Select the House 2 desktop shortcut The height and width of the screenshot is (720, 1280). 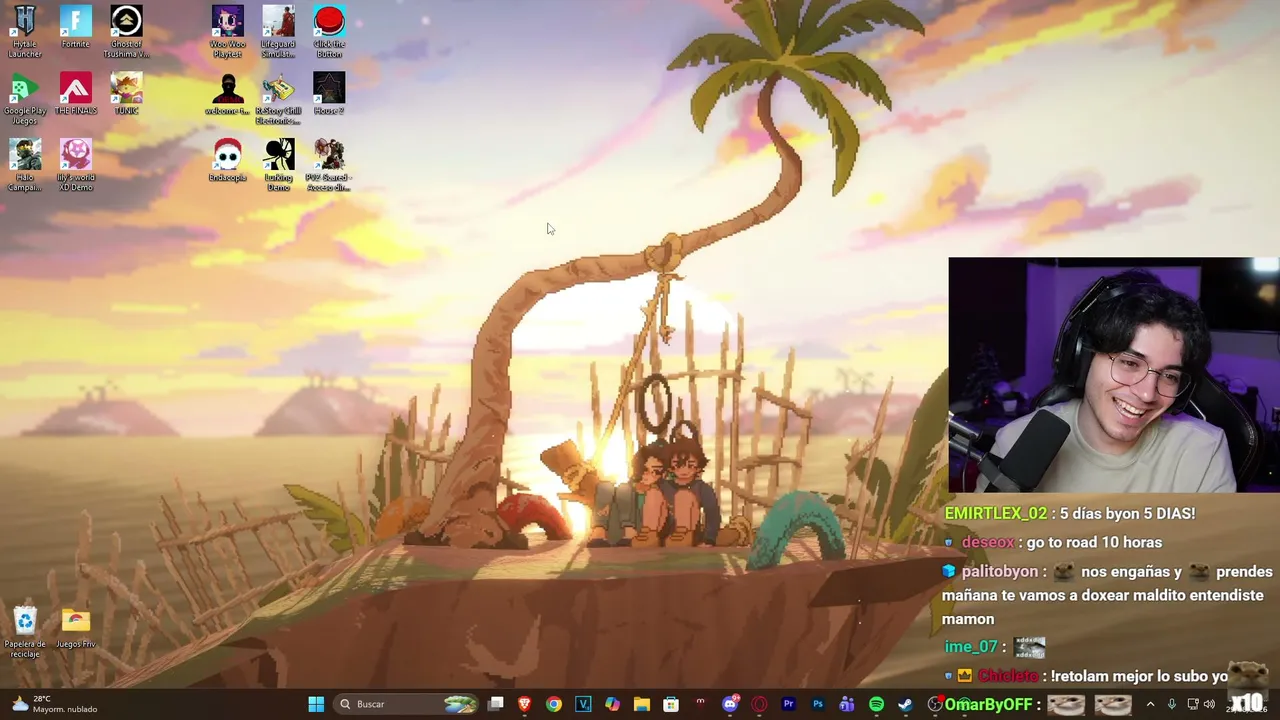tap(329, 94)
